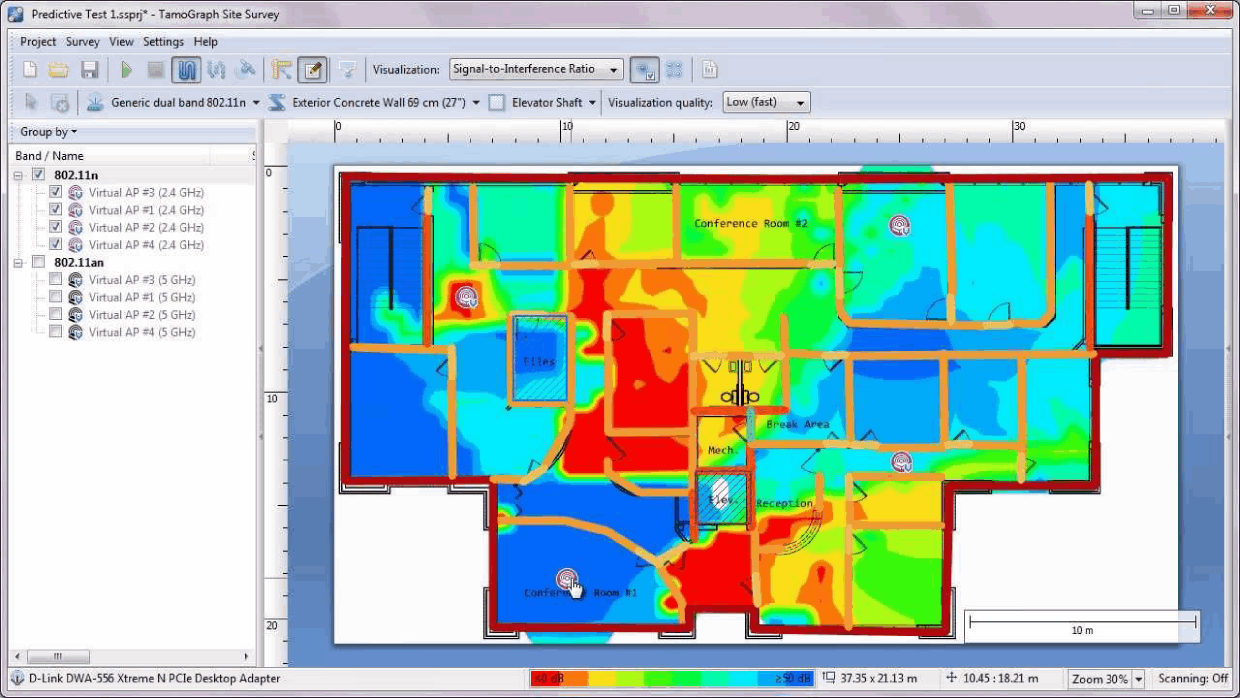Select the continuous survey path tool
The image size is (1240, 698).
[x=188, y=69]
